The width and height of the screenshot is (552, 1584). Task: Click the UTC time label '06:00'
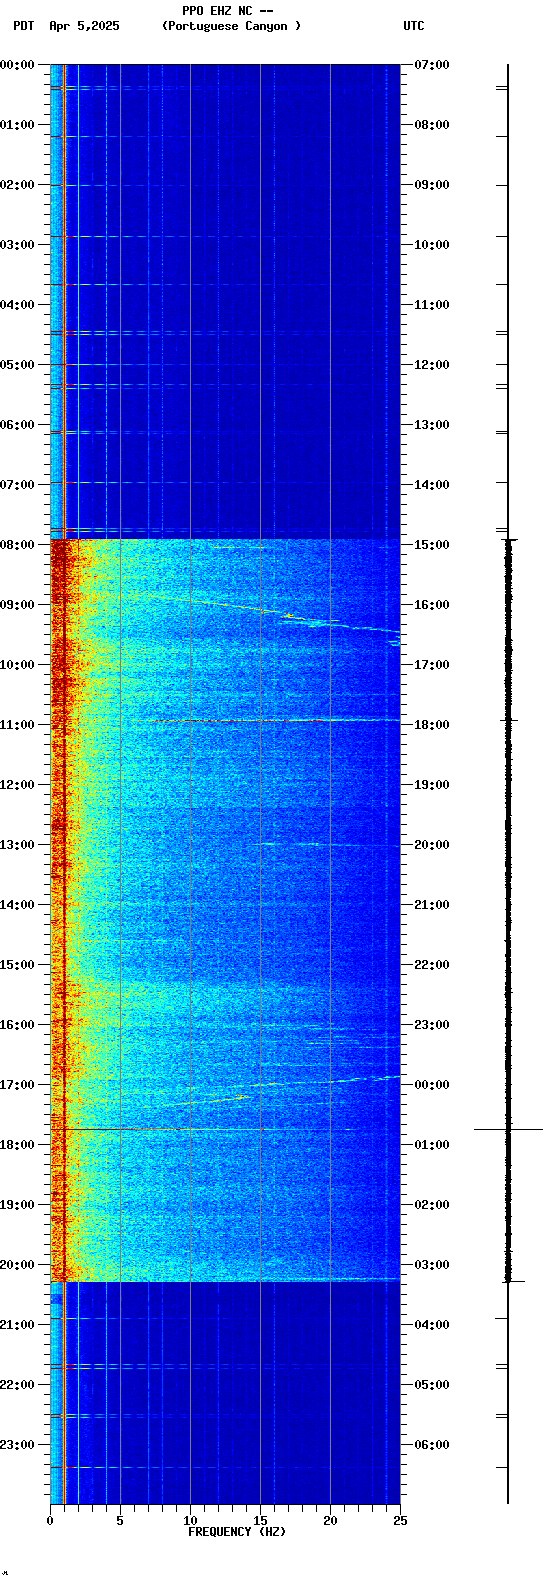pos(432,1445)
